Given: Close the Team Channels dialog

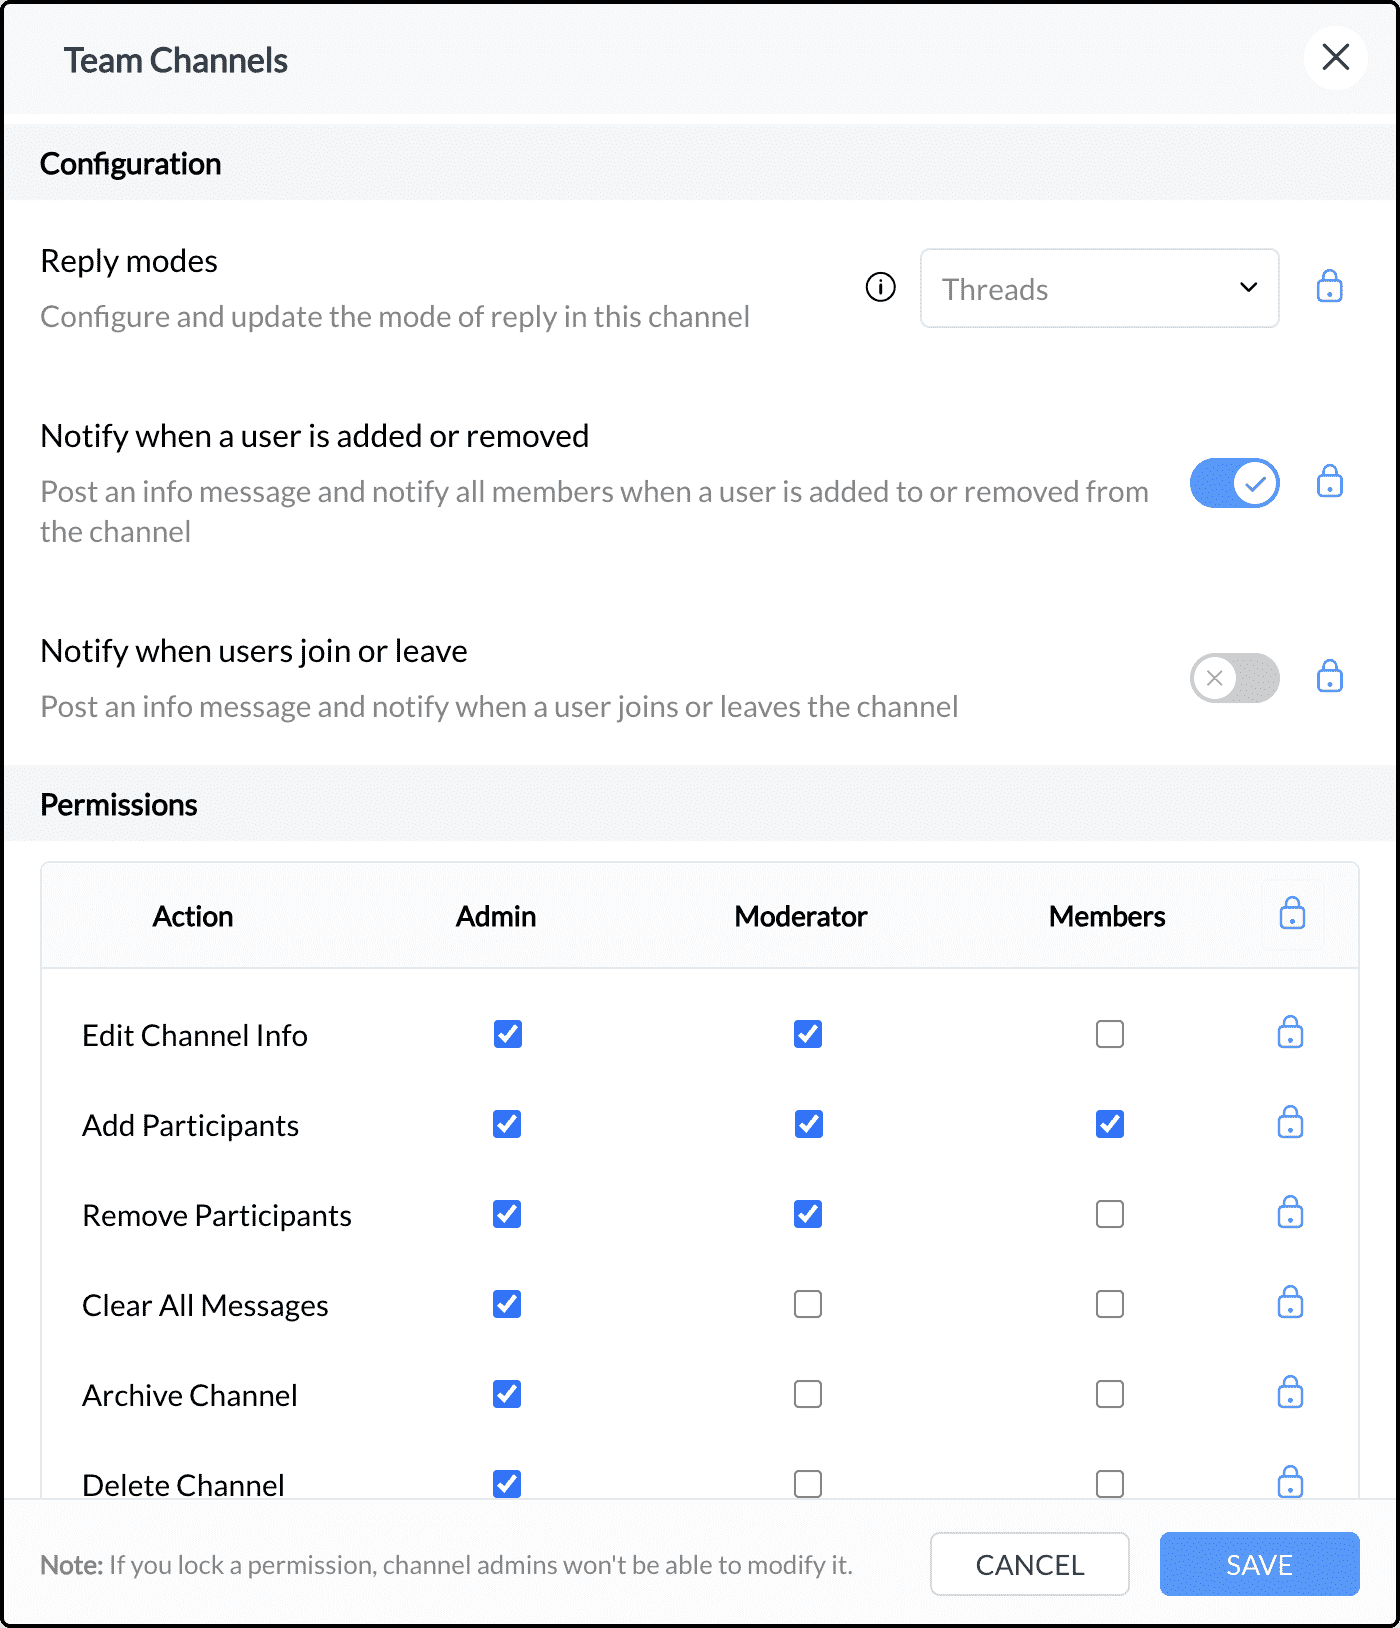Looking at the screenshot, I should (1335, 58).
